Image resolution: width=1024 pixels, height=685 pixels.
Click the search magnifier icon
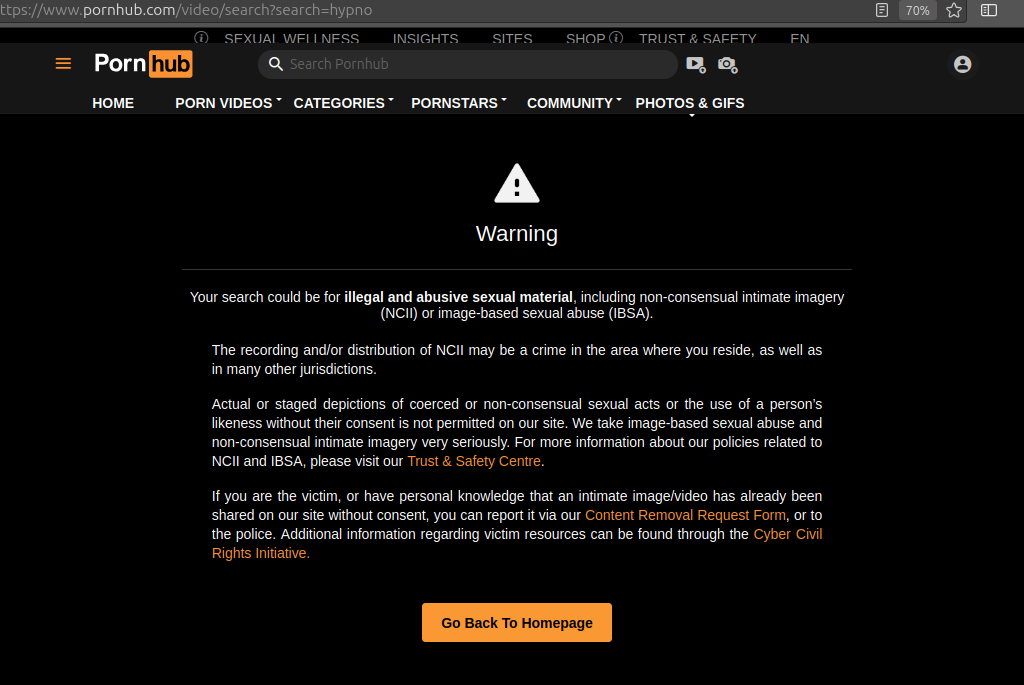(276, 64)
